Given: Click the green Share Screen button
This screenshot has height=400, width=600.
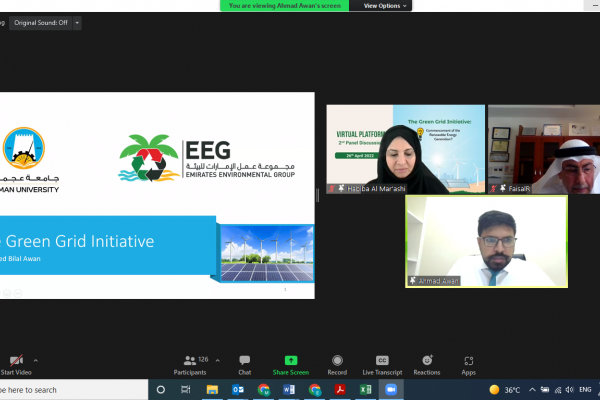Looking at the screenshot, I should pyautogui.click(x=291, y=363).
